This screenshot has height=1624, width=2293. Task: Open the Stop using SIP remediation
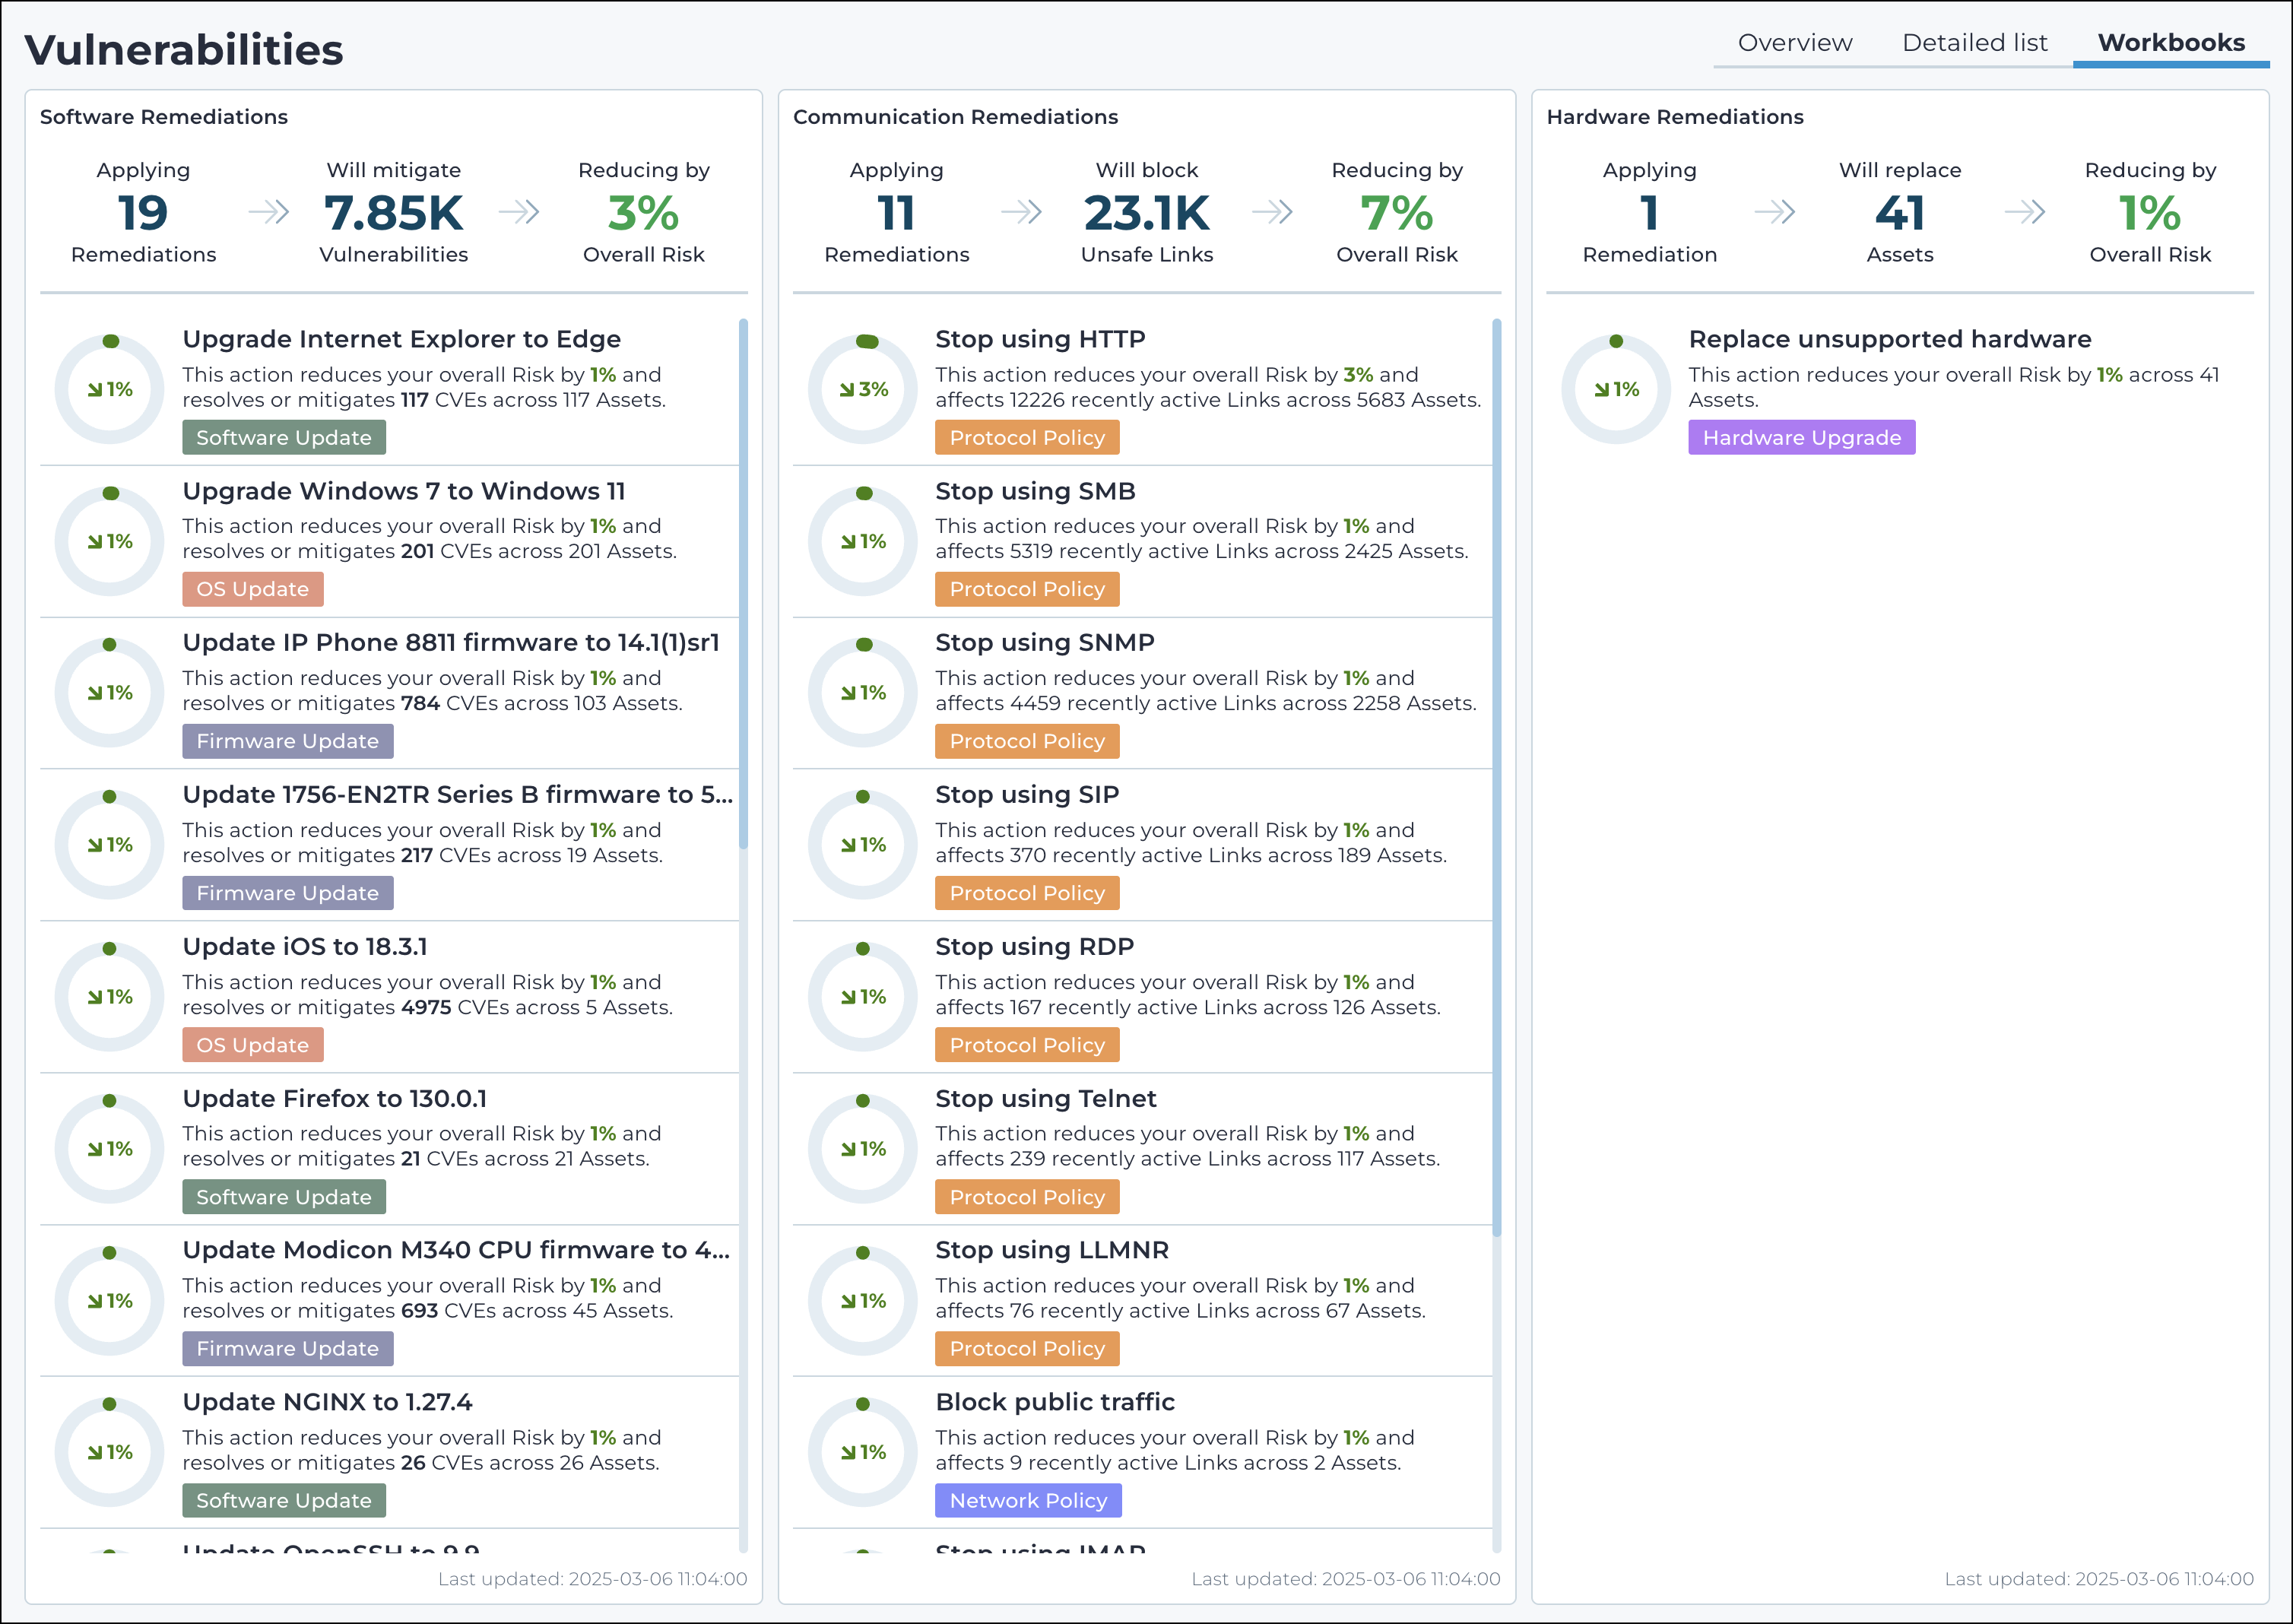pyautogui.click(x=1027, y=795)
